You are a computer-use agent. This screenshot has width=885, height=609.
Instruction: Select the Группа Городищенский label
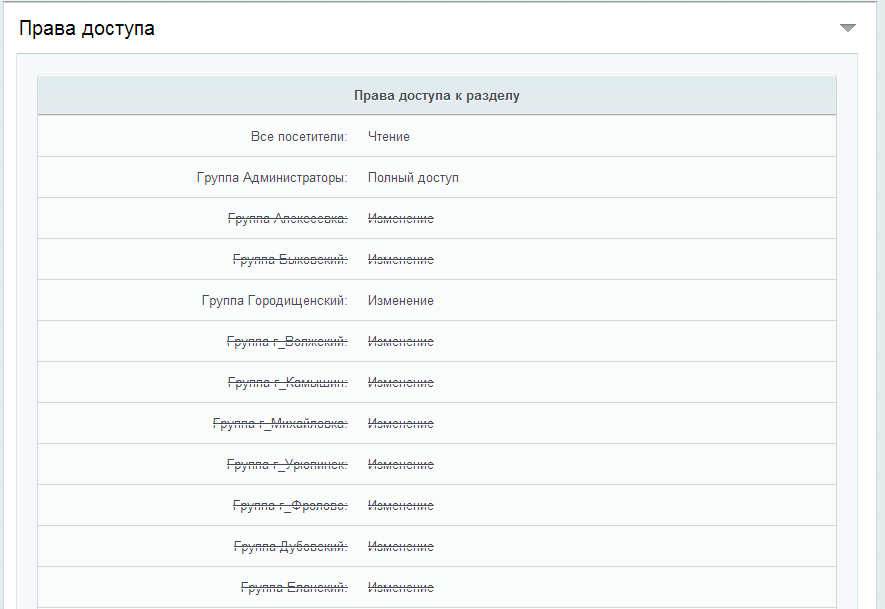click(275, 301)
